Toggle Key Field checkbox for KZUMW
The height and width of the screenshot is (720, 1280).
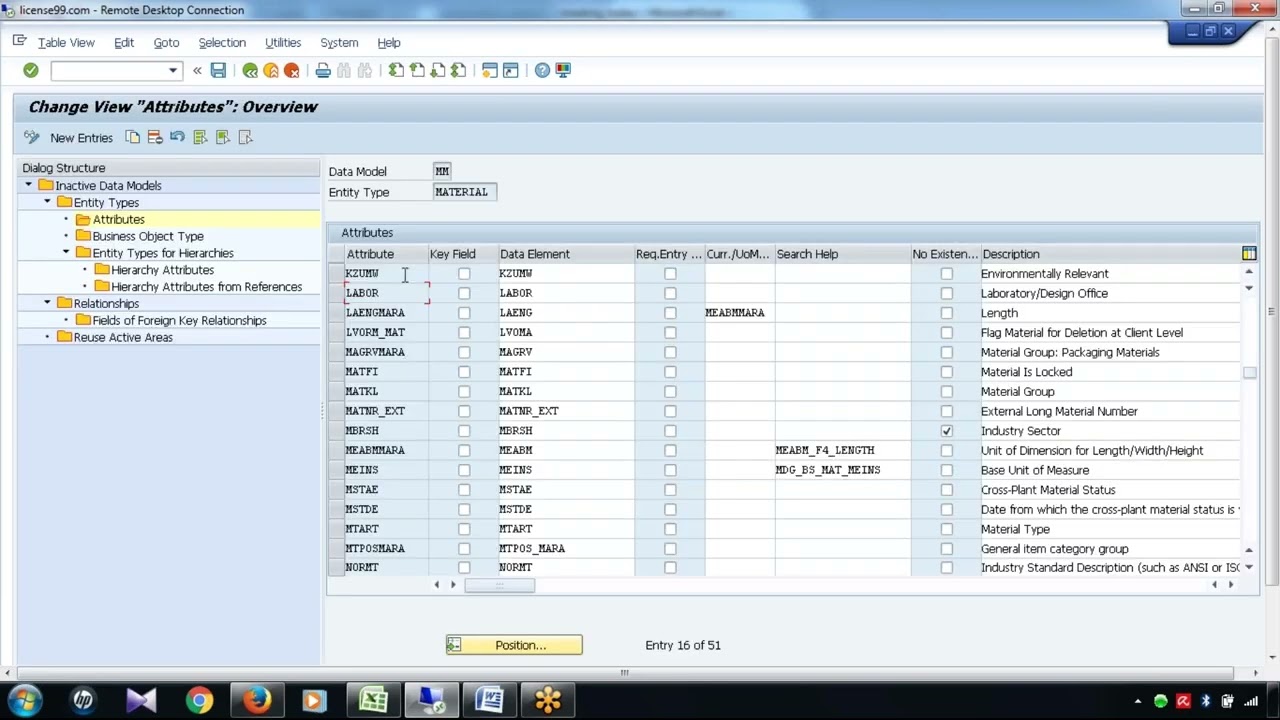click(464, 273)
